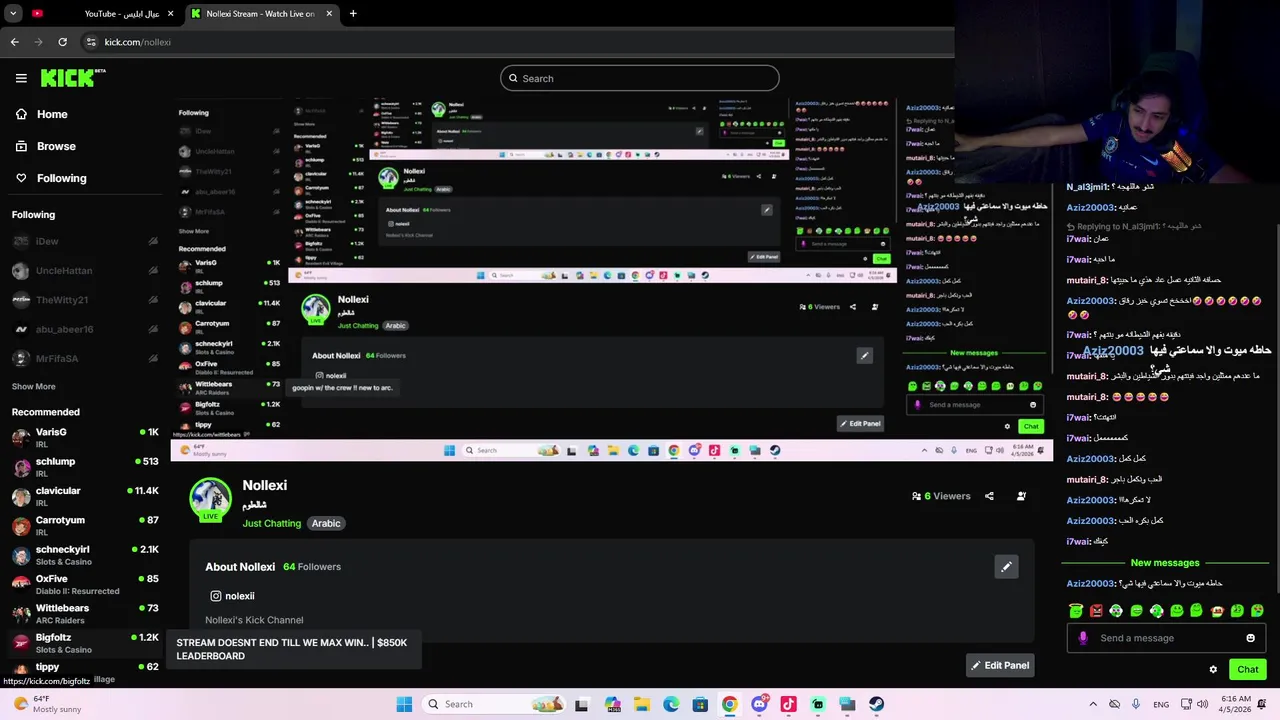Viewport: 1280px width, 720px height.
Task: Open browser tab search dropdown
Action: [x=13, y=13]
